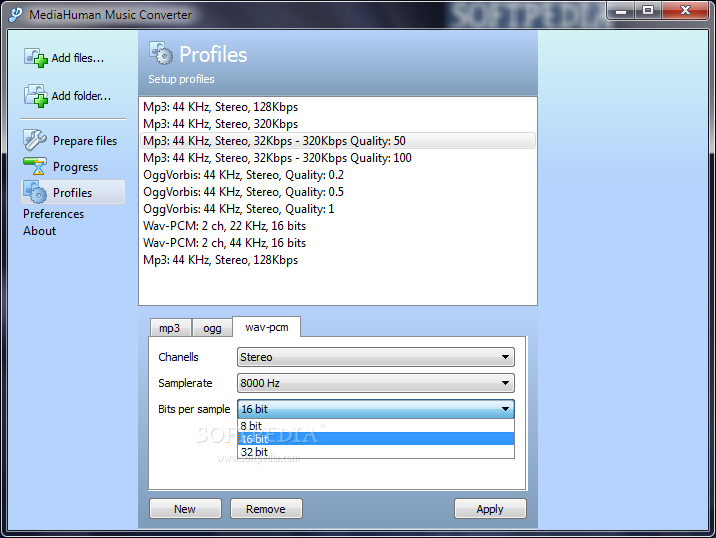Open Add folder… label
The width and height of the screenshot is (716, 538).
click(81, 96)
